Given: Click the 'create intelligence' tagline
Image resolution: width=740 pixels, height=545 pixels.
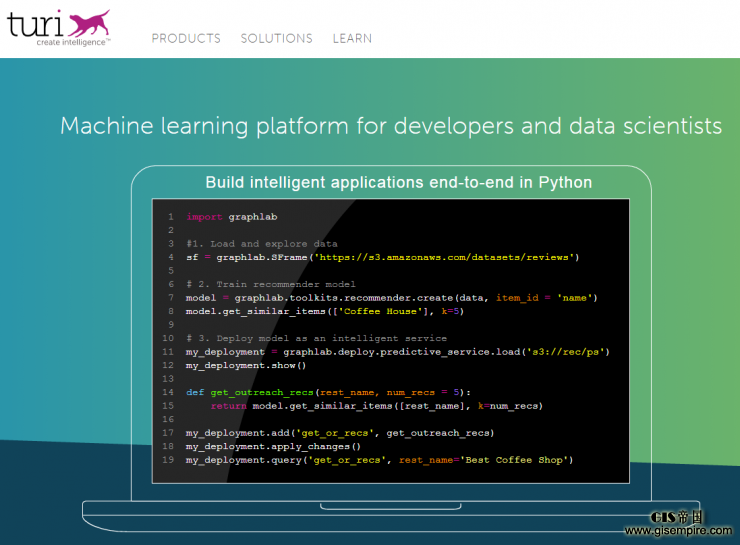Looking at the screenshot, I should [x=72, y=43].
